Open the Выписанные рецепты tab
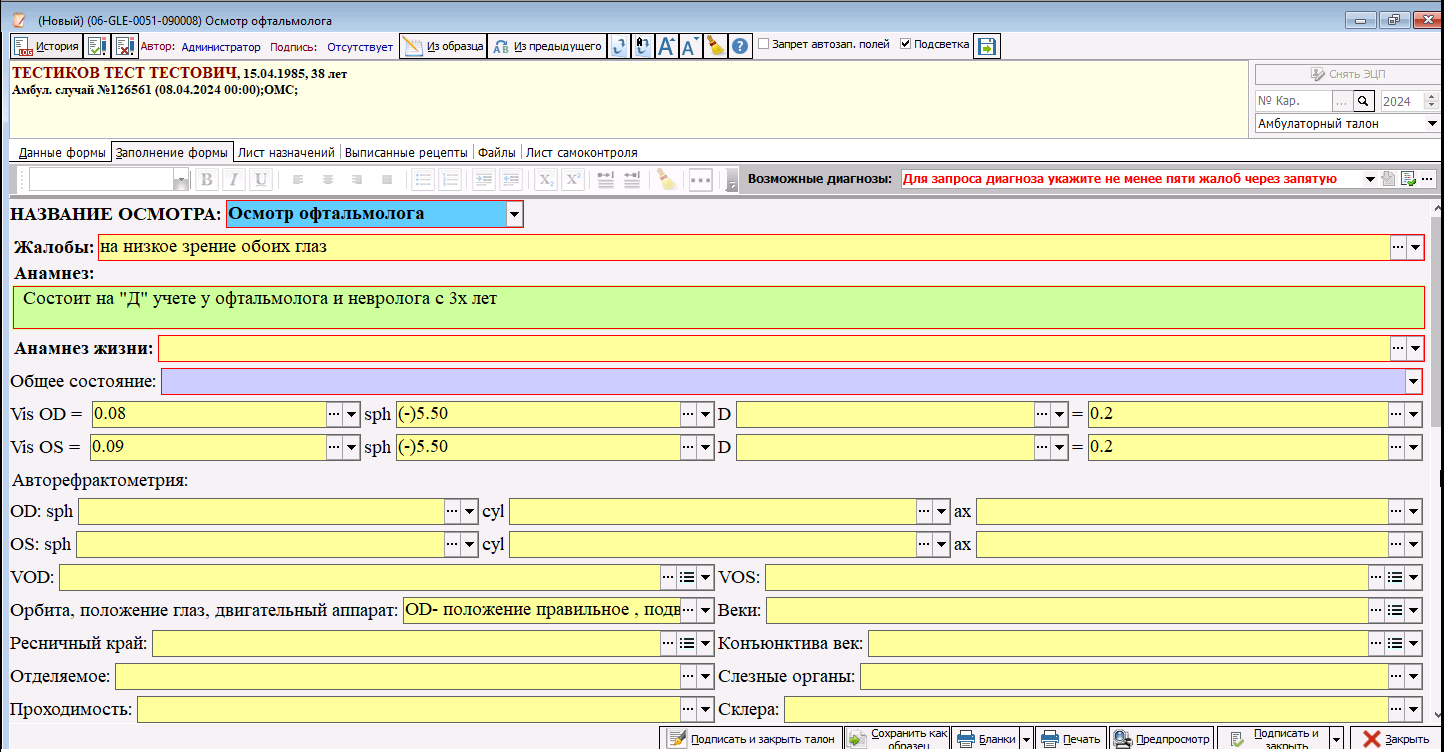This screenshot has height=752, width=1444. [x=406, y=153]
